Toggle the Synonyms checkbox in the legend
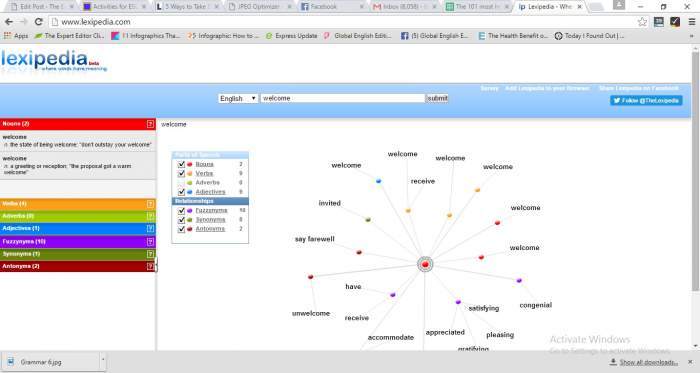 click(181, 220)
